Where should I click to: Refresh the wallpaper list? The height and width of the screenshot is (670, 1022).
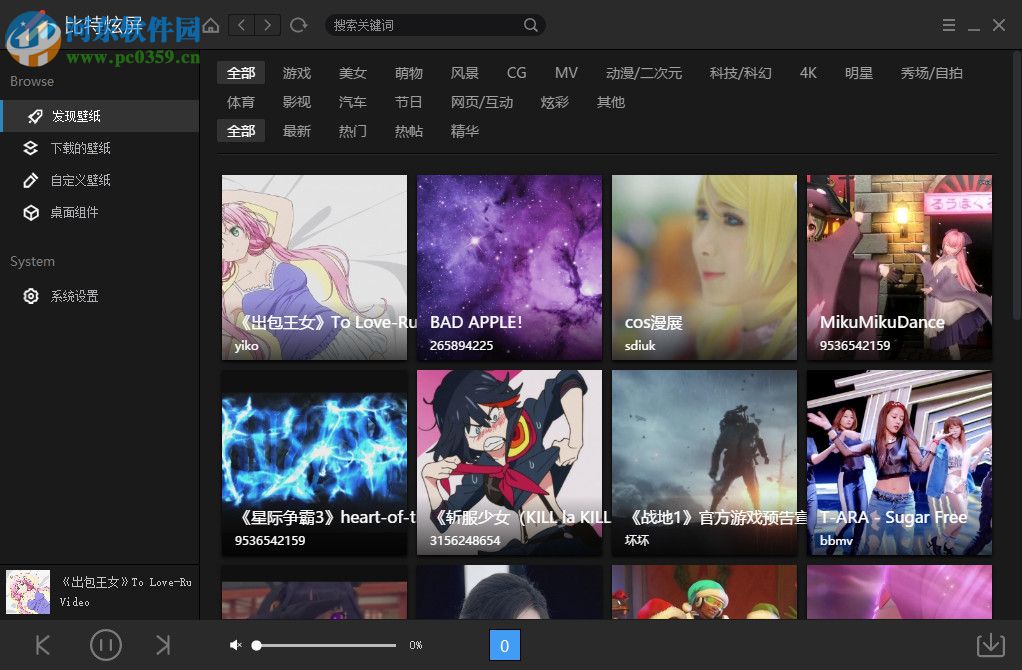(x=298, y=25)
